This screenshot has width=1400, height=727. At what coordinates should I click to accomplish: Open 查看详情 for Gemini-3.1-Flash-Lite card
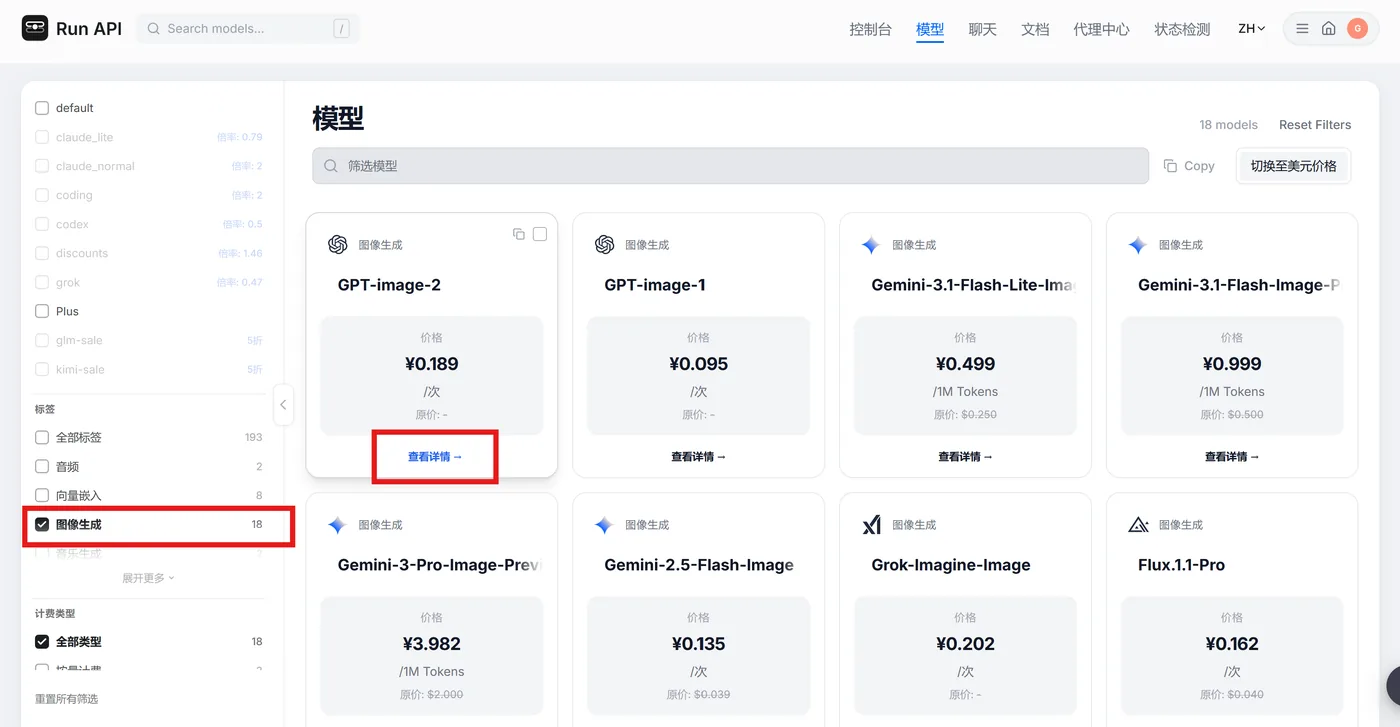click(x=965, y=457)
